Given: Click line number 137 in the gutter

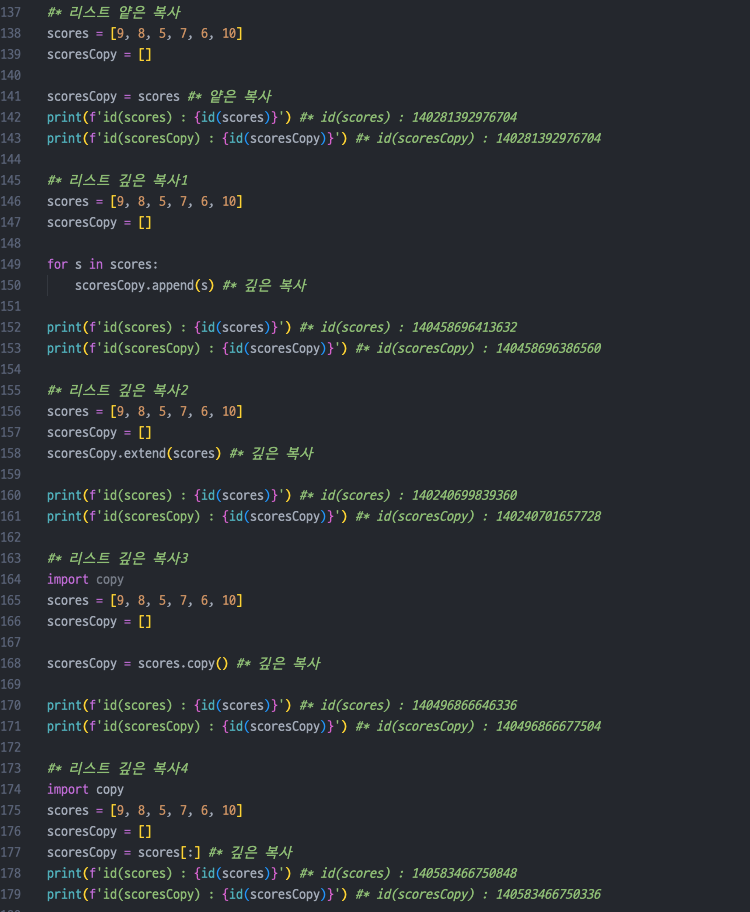Looking at the screenshot, I should click(10, 12).
